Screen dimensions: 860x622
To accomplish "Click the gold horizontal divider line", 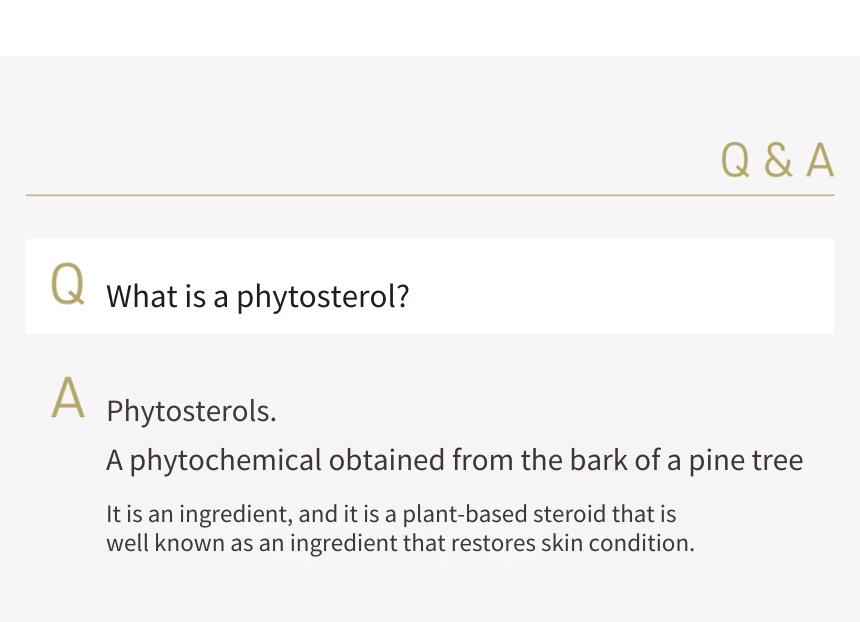I will click(429, 195).
